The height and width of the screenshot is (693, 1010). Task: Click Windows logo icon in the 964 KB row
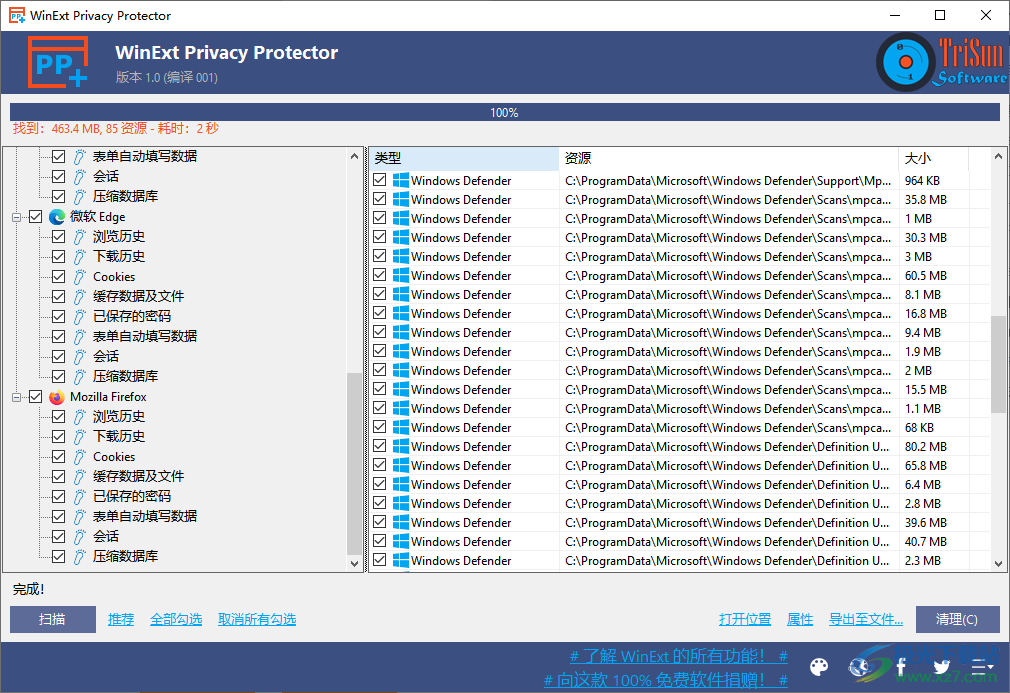tap(401, 180)
